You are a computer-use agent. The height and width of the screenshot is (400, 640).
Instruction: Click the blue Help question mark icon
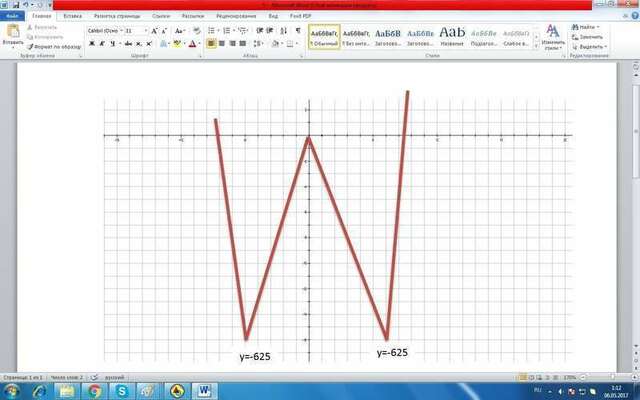pos(635,16)
